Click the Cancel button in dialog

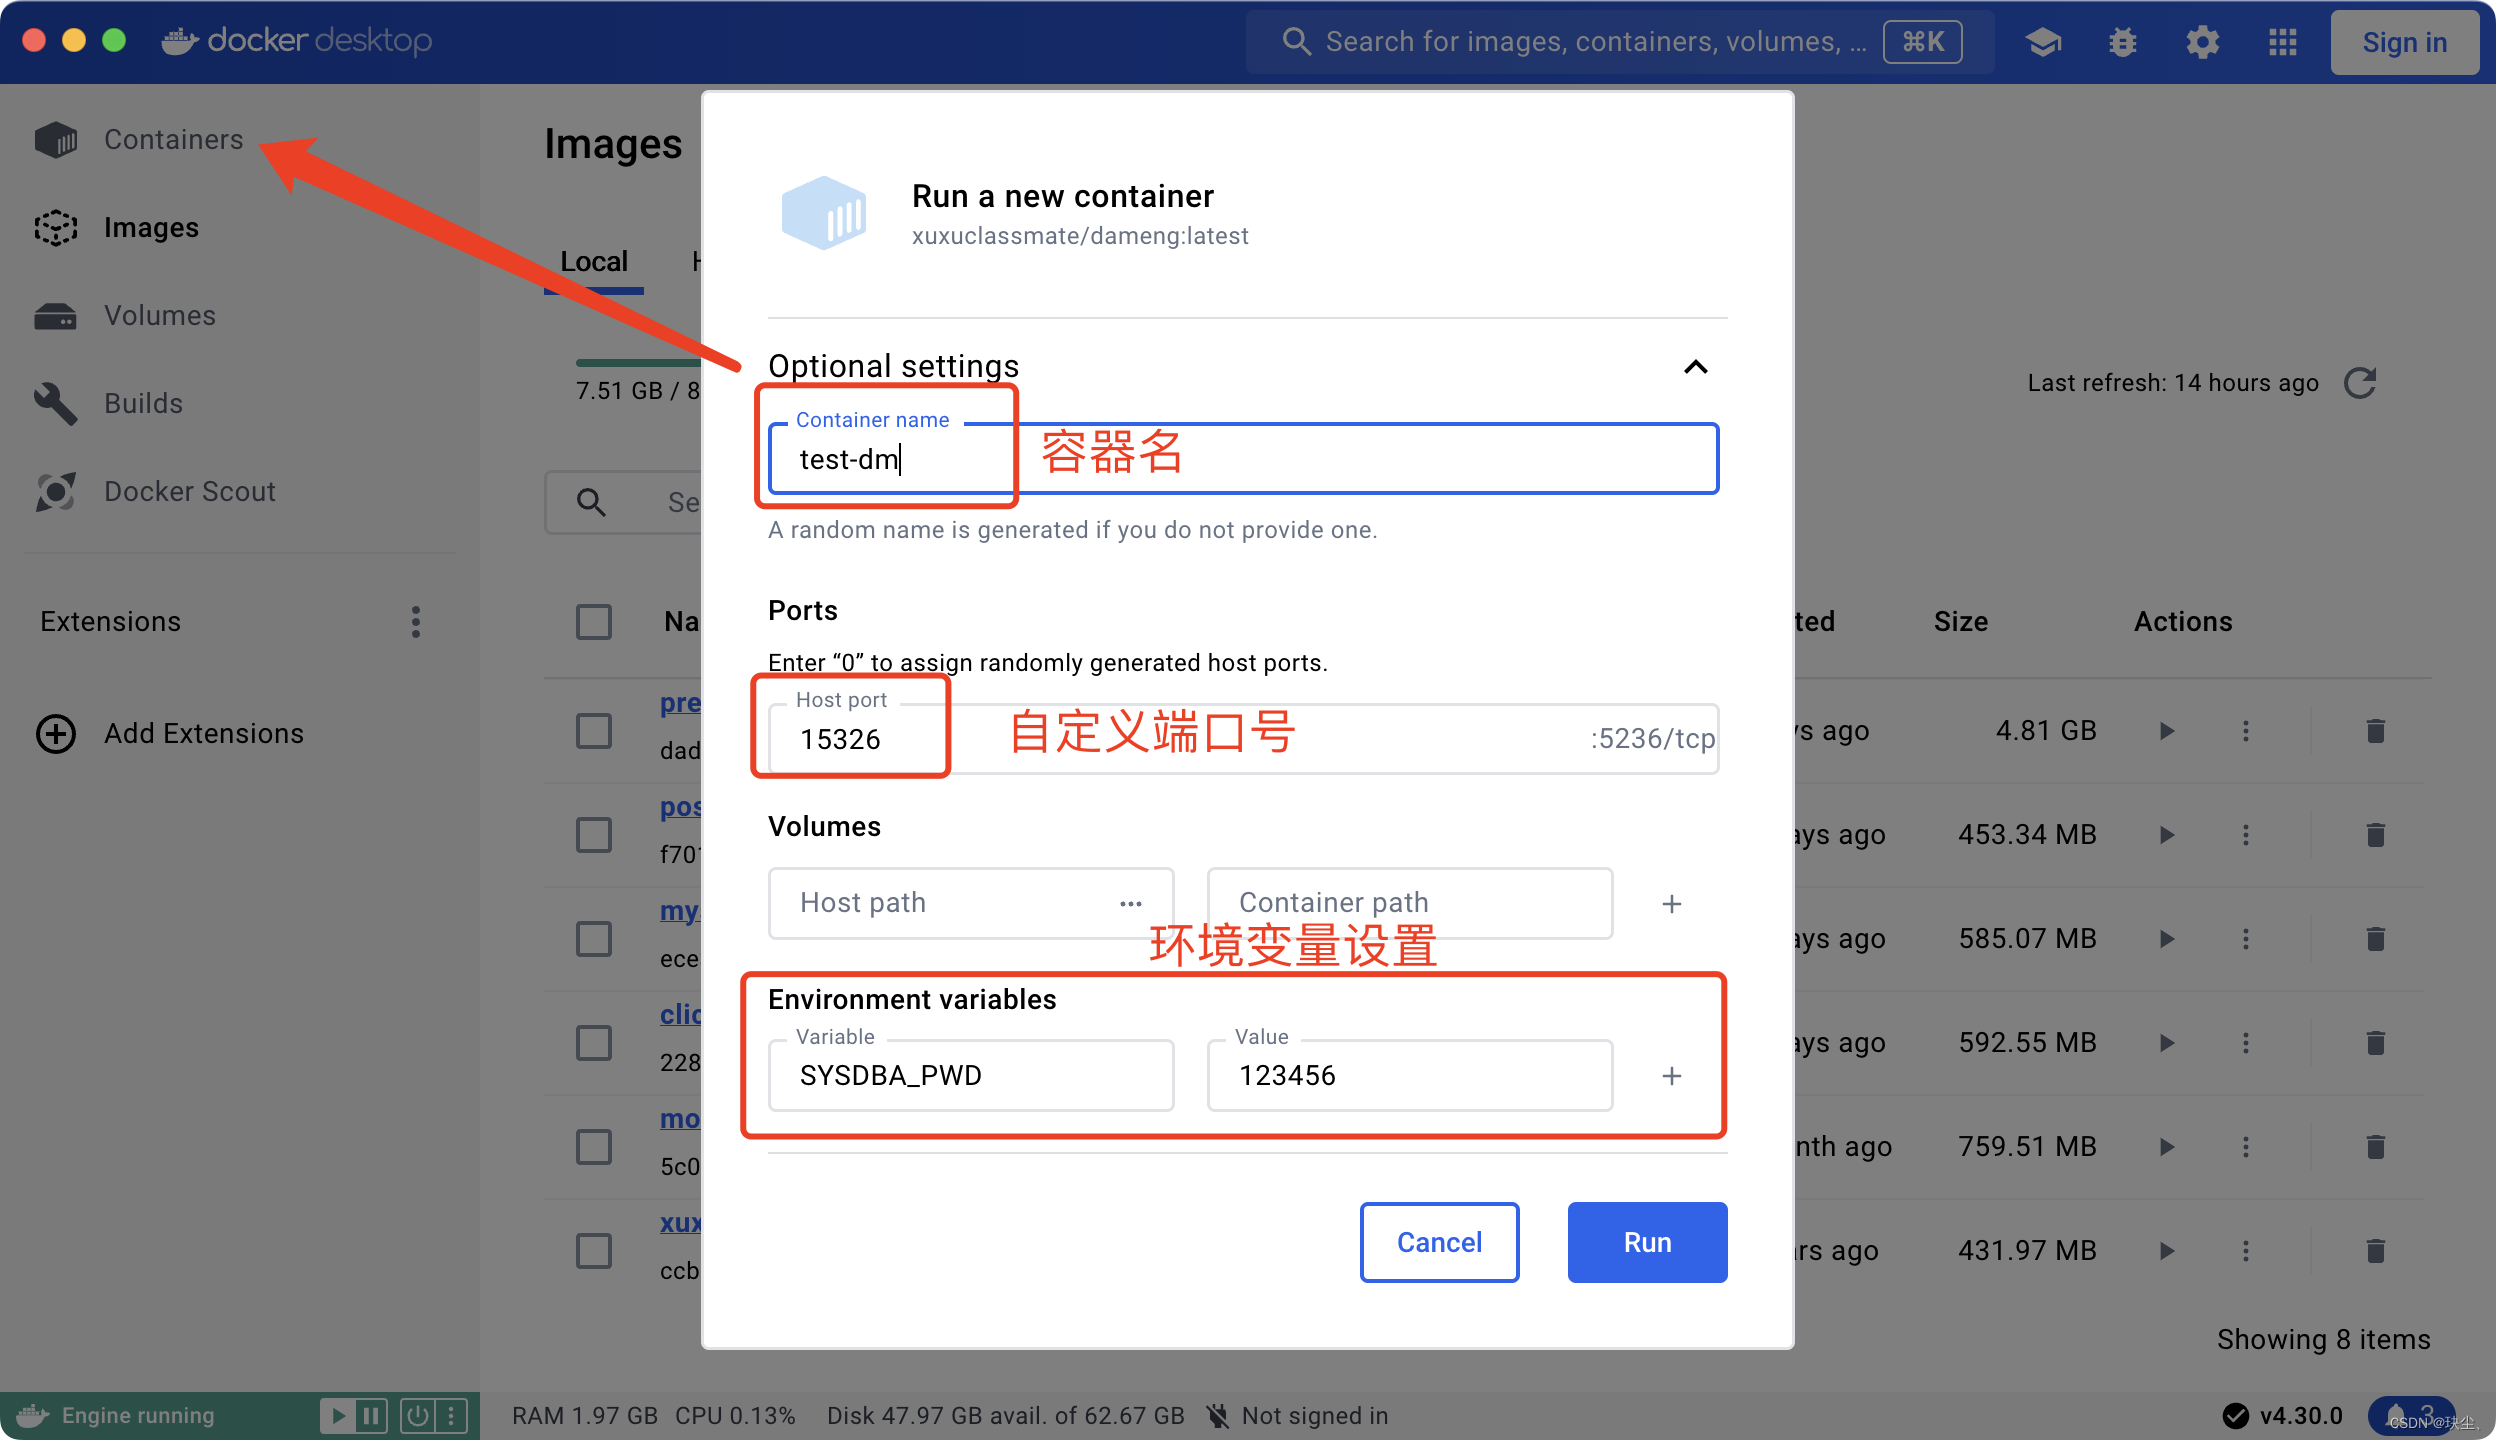(1440, 1242)
